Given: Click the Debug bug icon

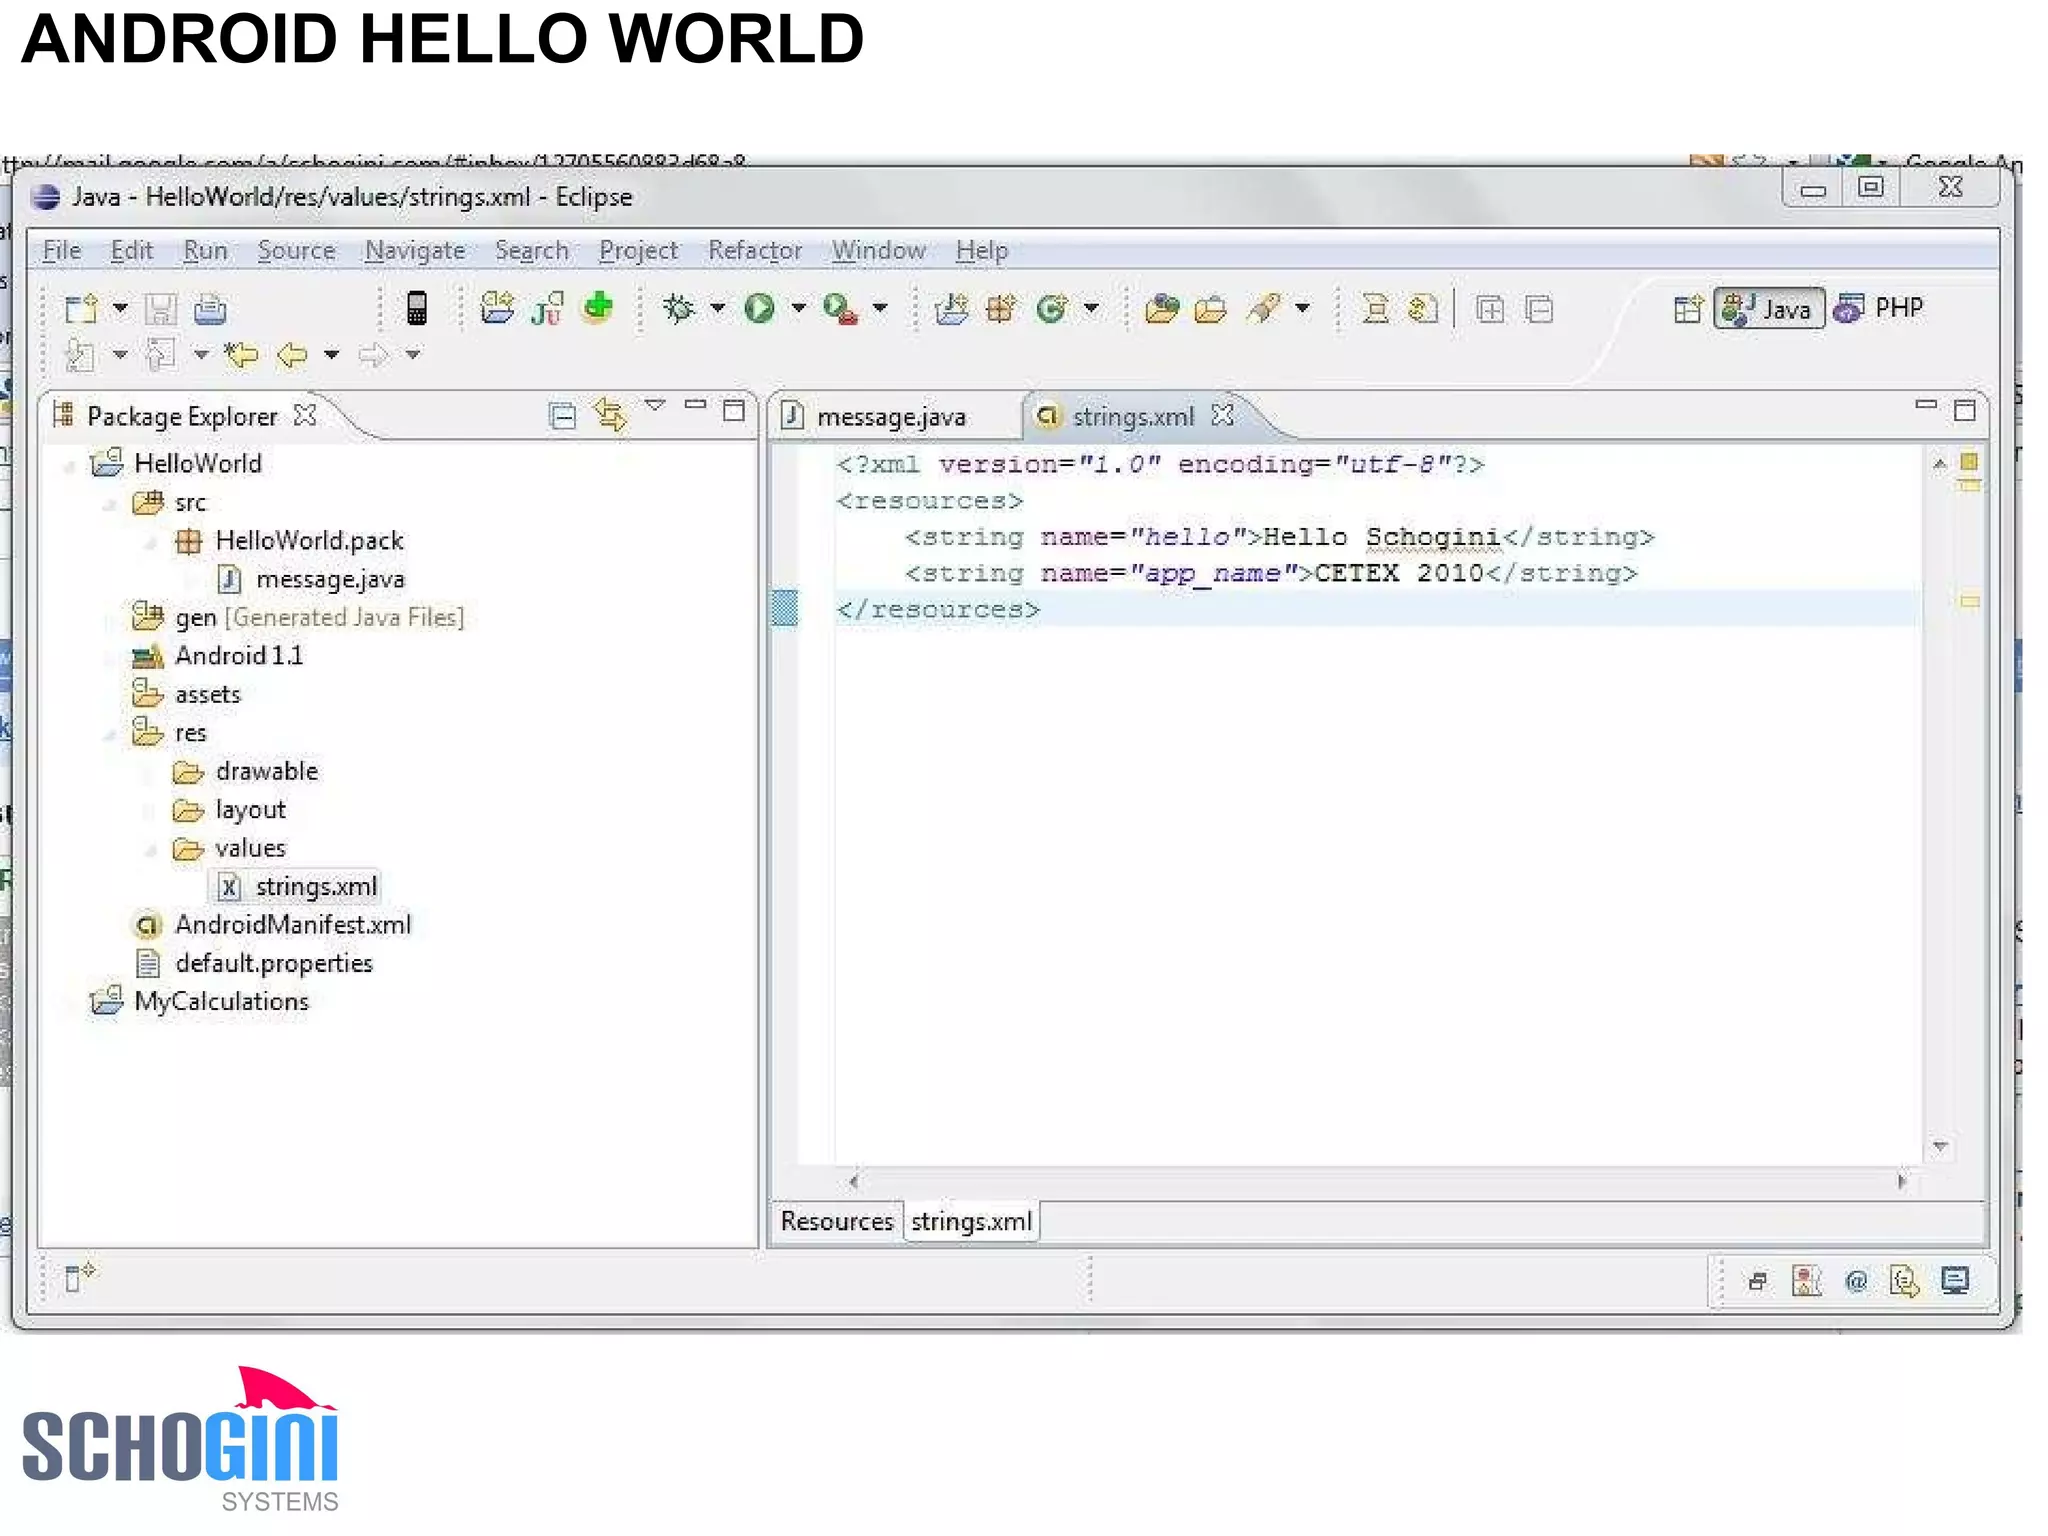Looking at the screenshot, I should pyautogui.click(x=679, y=308).
